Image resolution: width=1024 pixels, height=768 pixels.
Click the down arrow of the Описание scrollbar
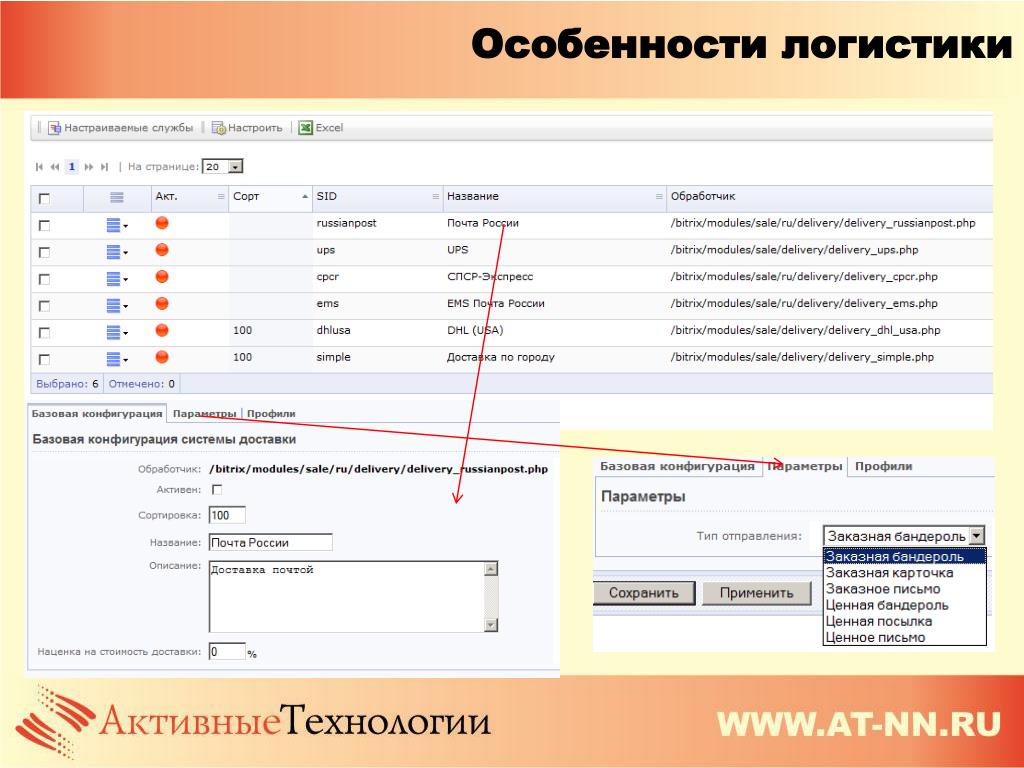pyautogui.click(x=491, y=625)
